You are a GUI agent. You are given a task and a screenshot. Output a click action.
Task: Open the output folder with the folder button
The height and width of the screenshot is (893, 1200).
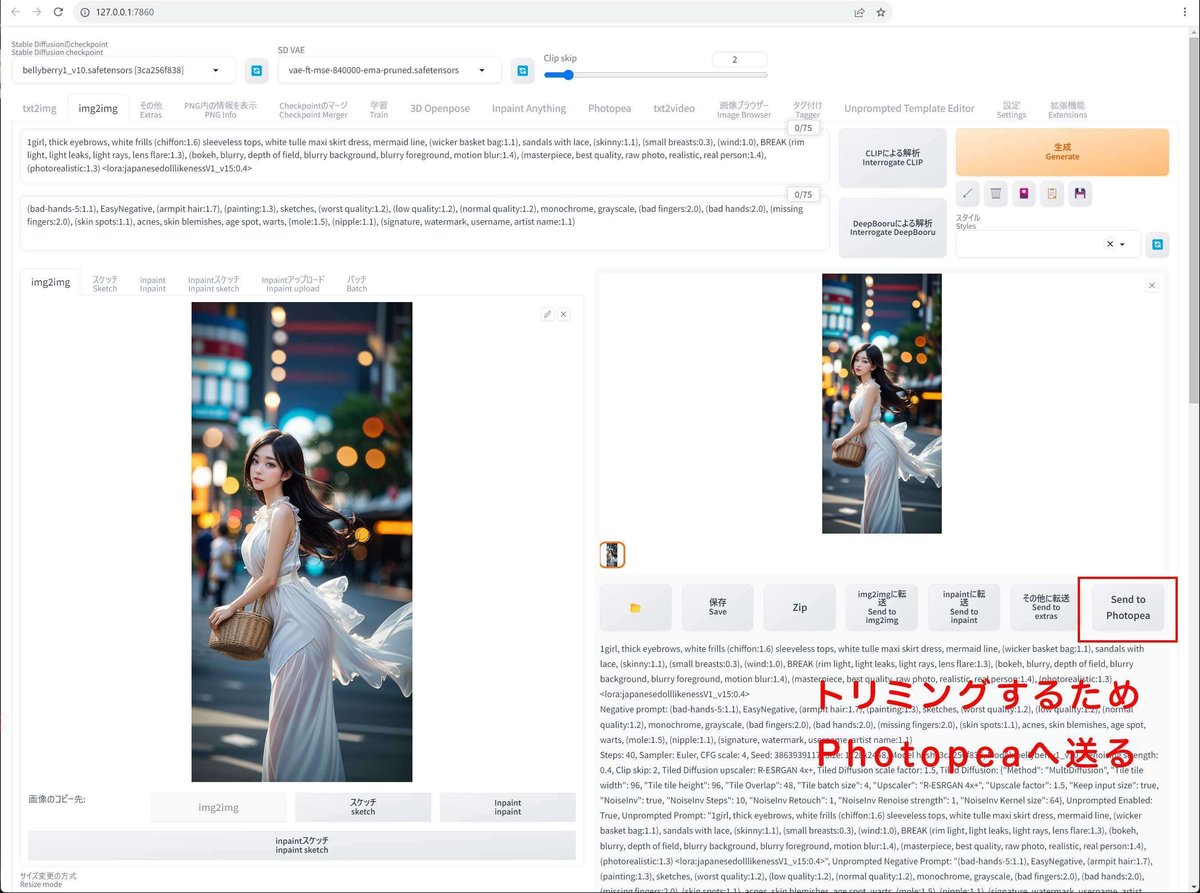[635, 607]
